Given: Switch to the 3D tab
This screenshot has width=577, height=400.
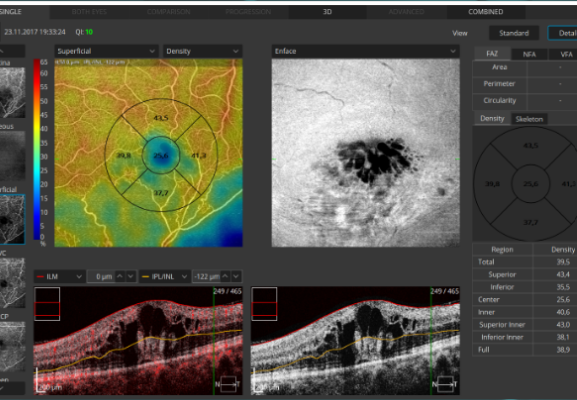Looking at the screenshot, I should click(x=327, y=12).
